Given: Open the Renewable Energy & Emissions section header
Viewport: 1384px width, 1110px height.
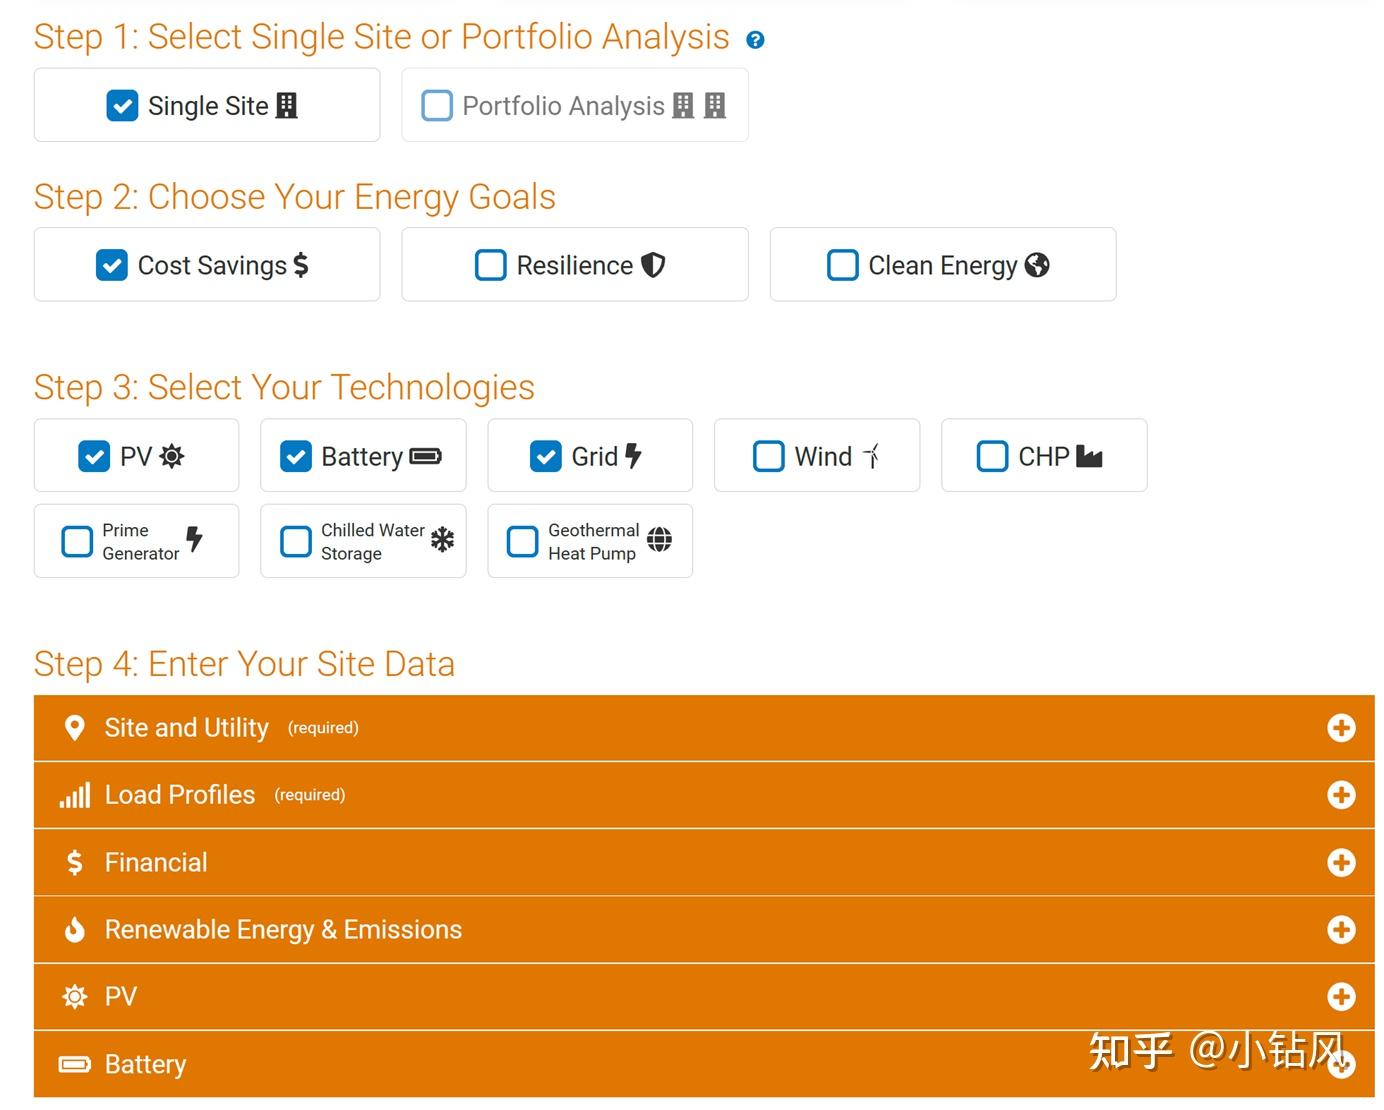Looking at the screenshot, I should pos(283,930).
